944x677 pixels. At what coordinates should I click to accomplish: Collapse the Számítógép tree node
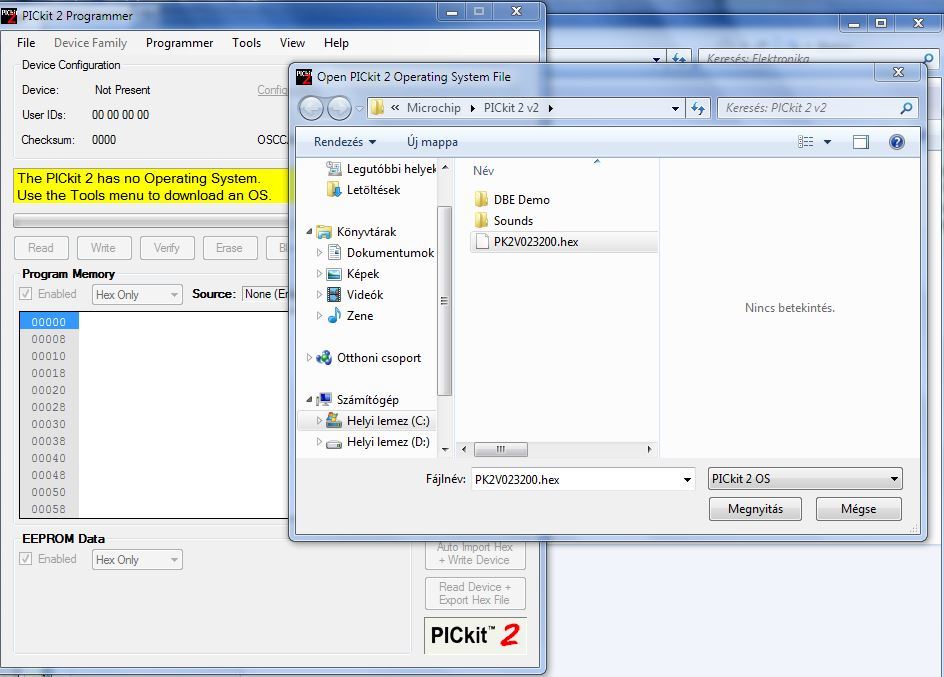(x=309, y=400)
